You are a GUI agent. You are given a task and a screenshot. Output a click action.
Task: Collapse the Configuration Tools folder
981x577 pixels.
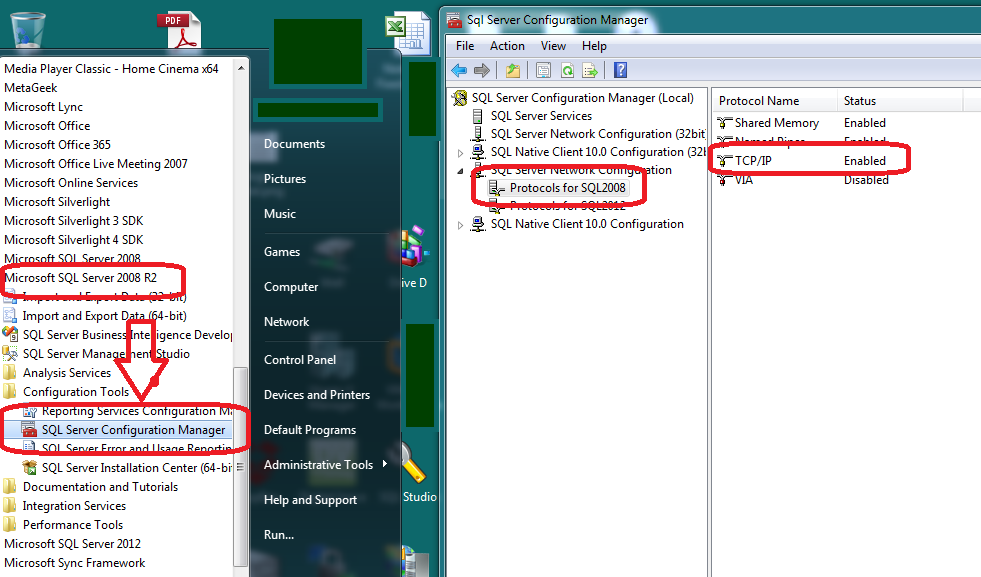click(x=76, y=392)
